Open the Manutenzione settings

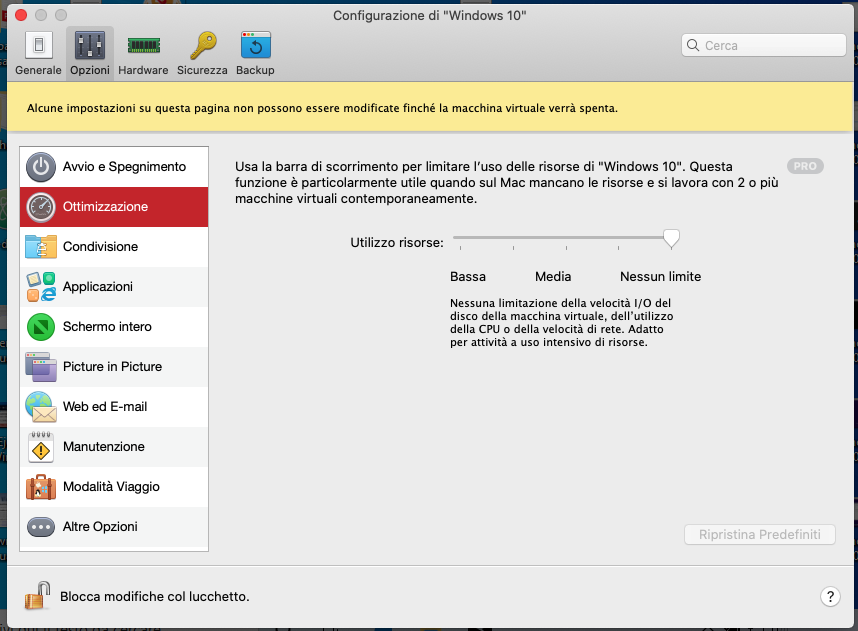[x=114, y=447]
